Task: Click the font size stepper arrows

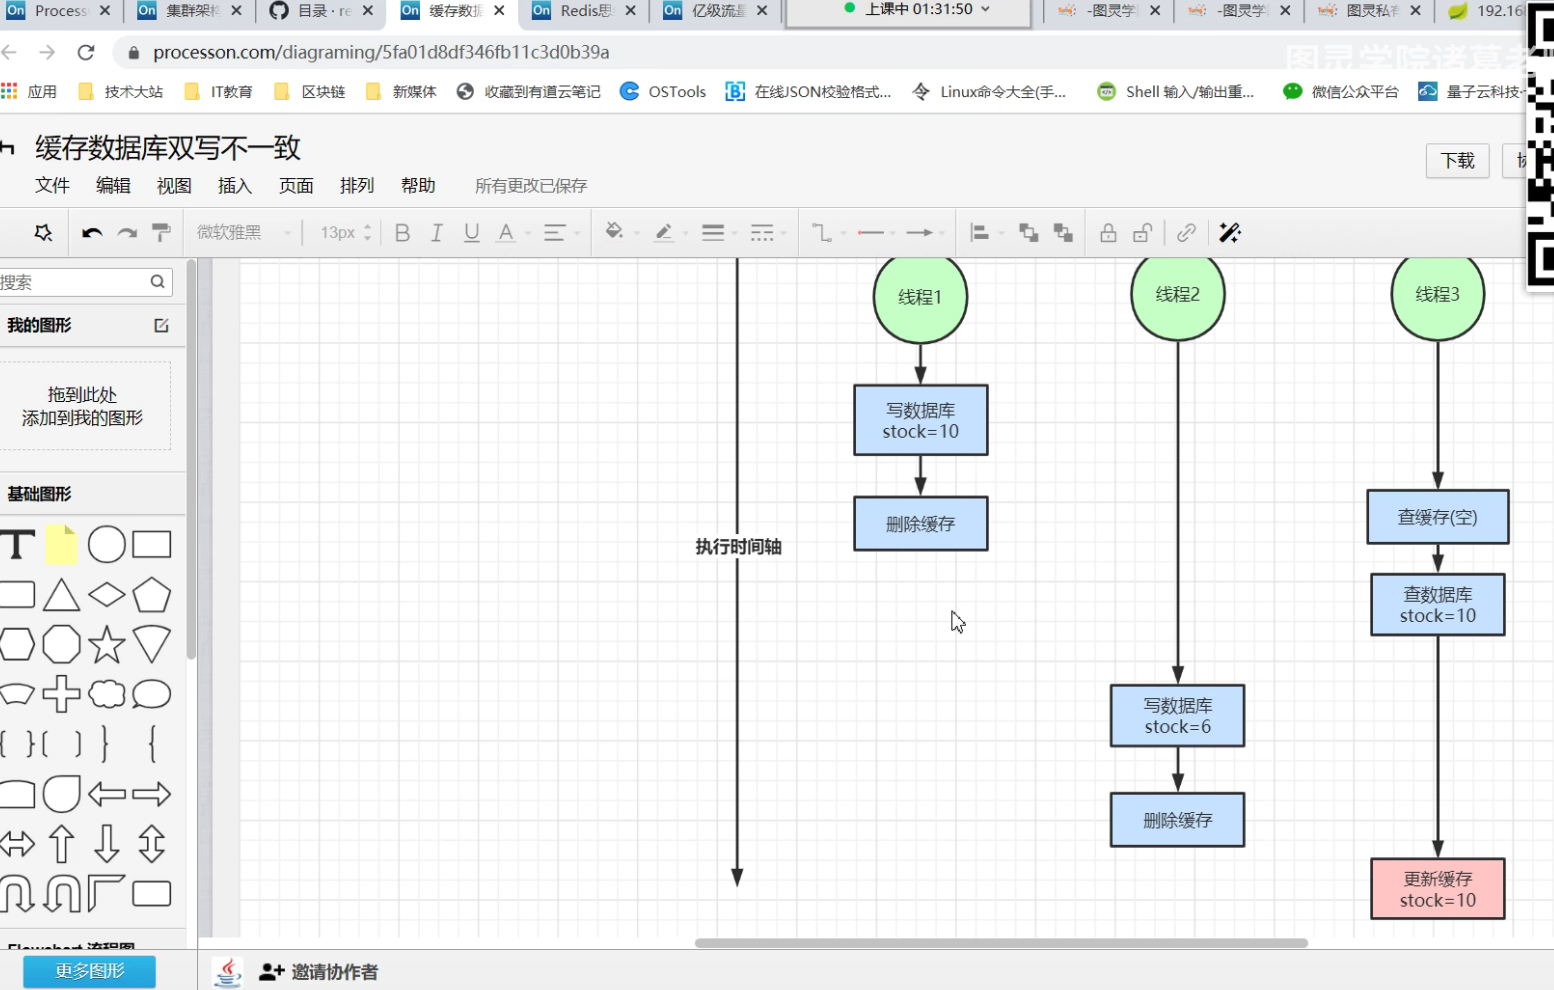Action: click(x=368, y=233)
